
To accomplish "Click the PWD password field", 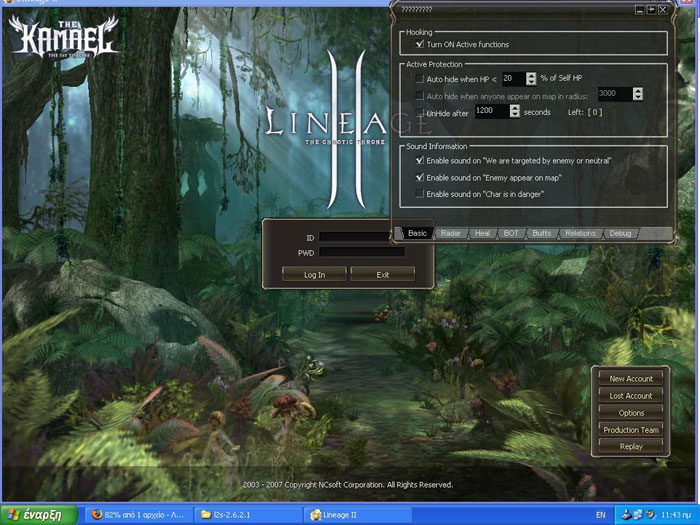I will pyautogui.click(x=362, y=252).
